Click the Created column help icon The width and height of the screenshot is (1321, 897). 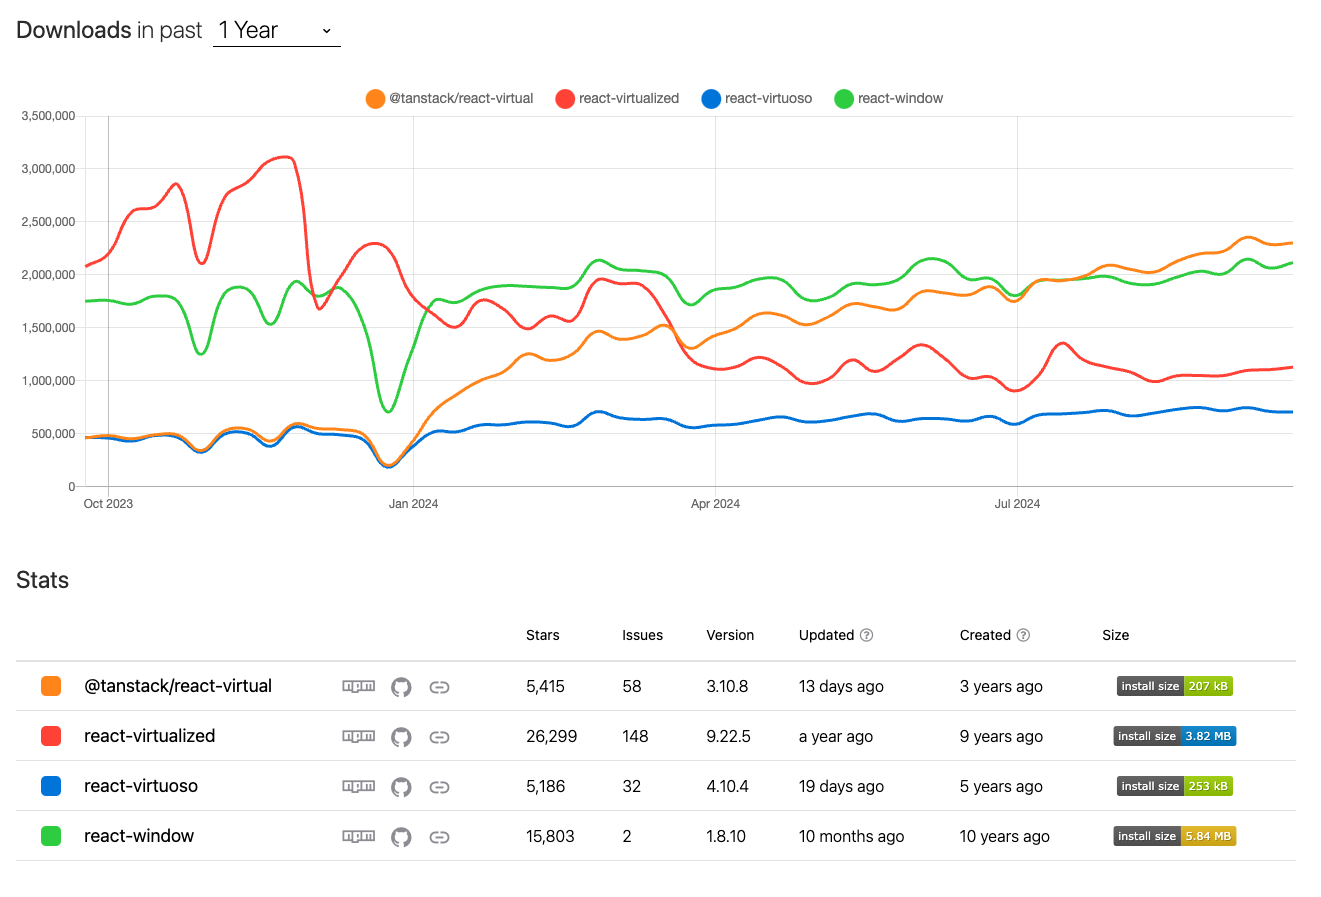coord(1023,635)
